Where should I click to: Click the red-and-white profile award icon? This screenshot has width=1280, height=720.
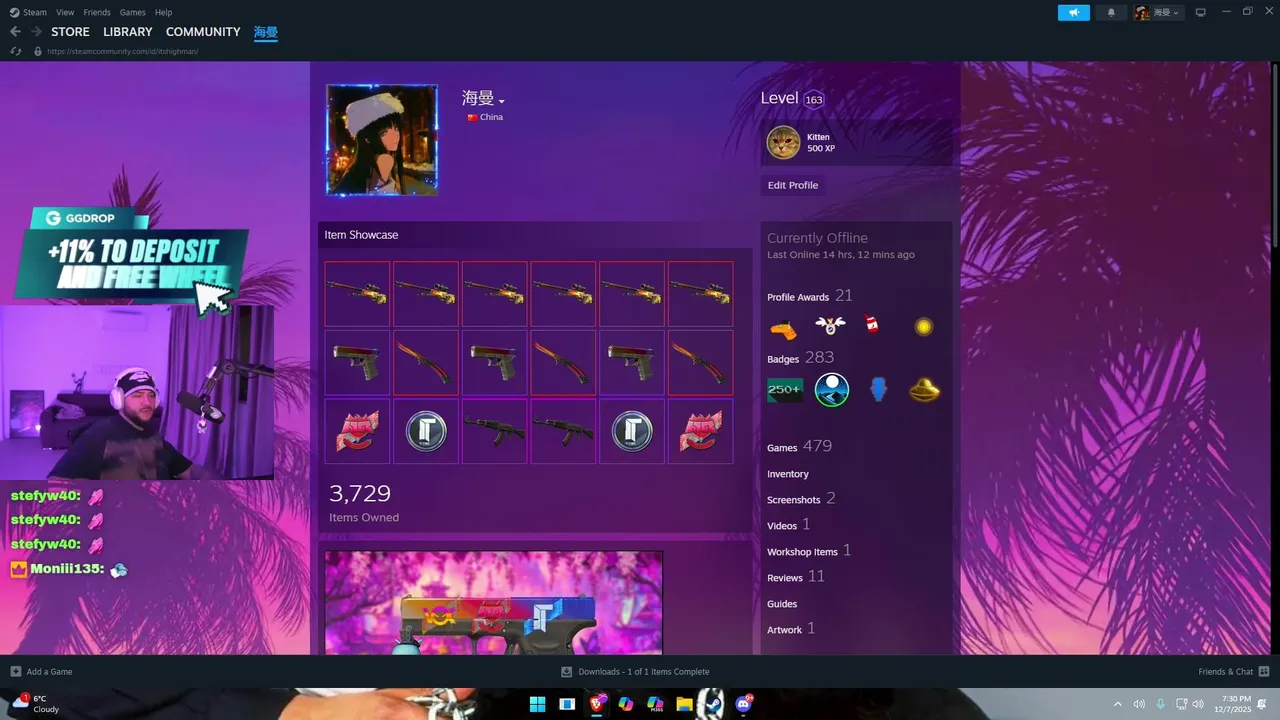tap(872, 326)
